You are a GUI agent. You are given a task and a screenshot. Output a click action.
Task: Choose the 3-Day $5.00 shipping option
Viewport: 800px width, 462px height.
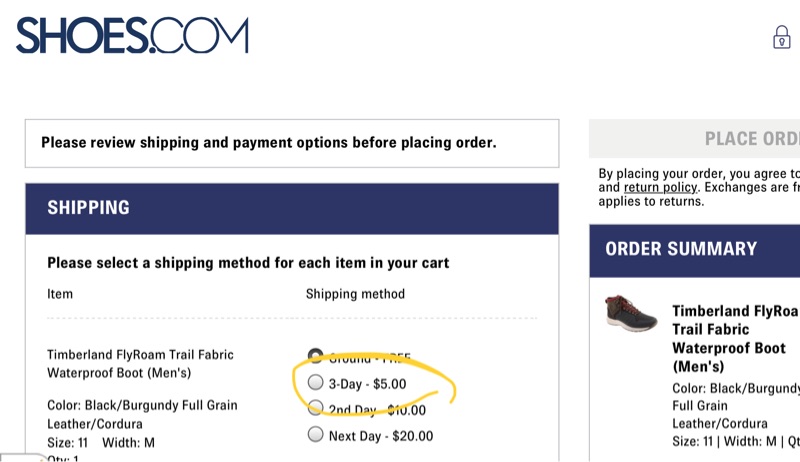(x=316, y=382)
